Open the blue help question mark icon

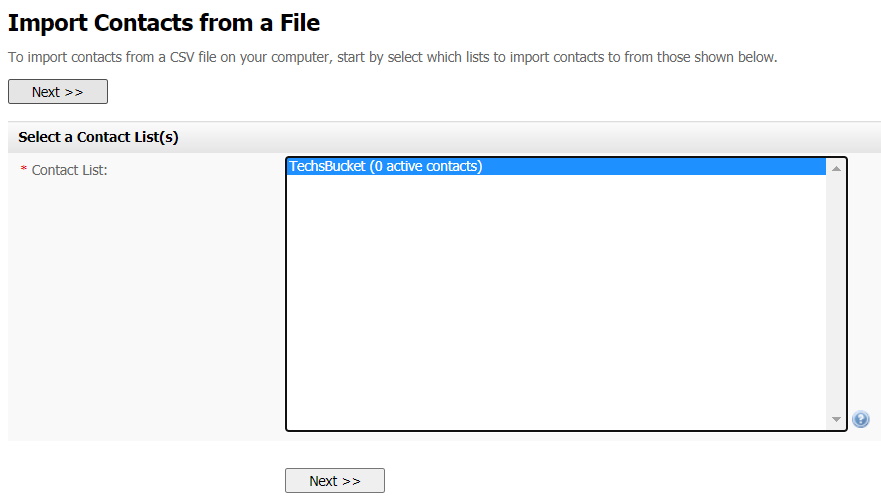pos(860,419)
